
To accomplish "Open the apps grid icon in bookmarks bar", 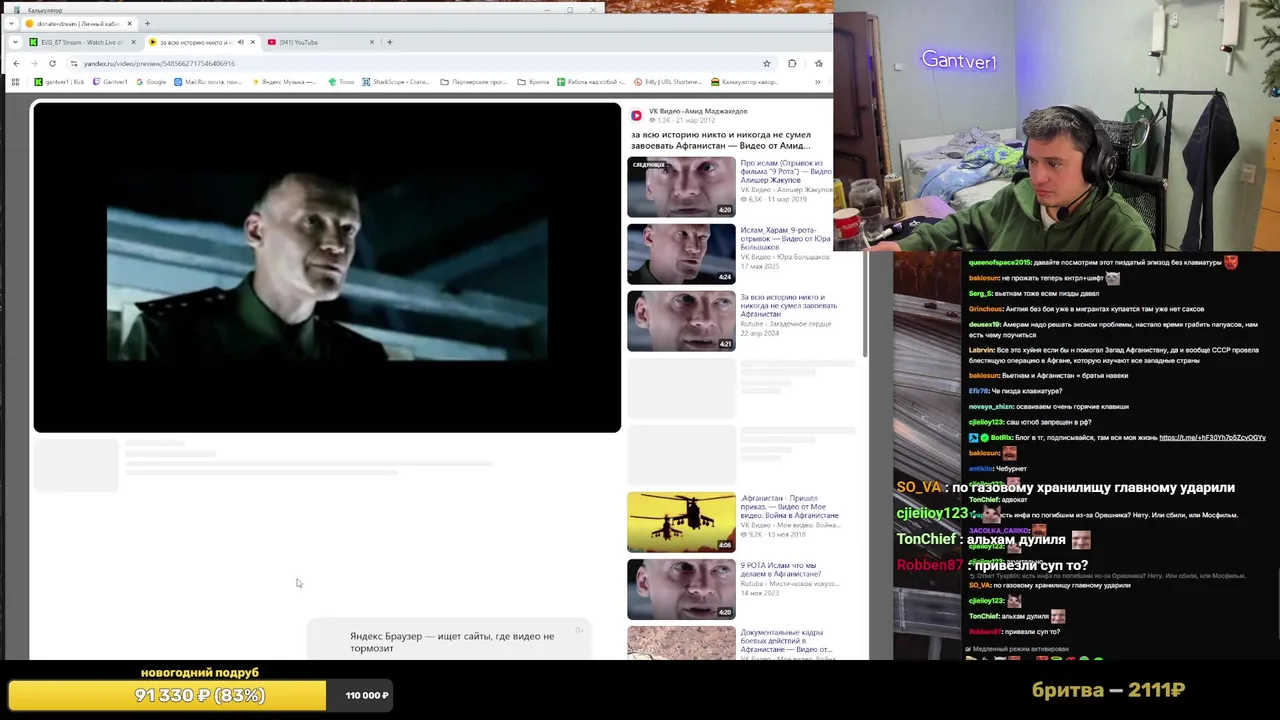I will 15,82.
